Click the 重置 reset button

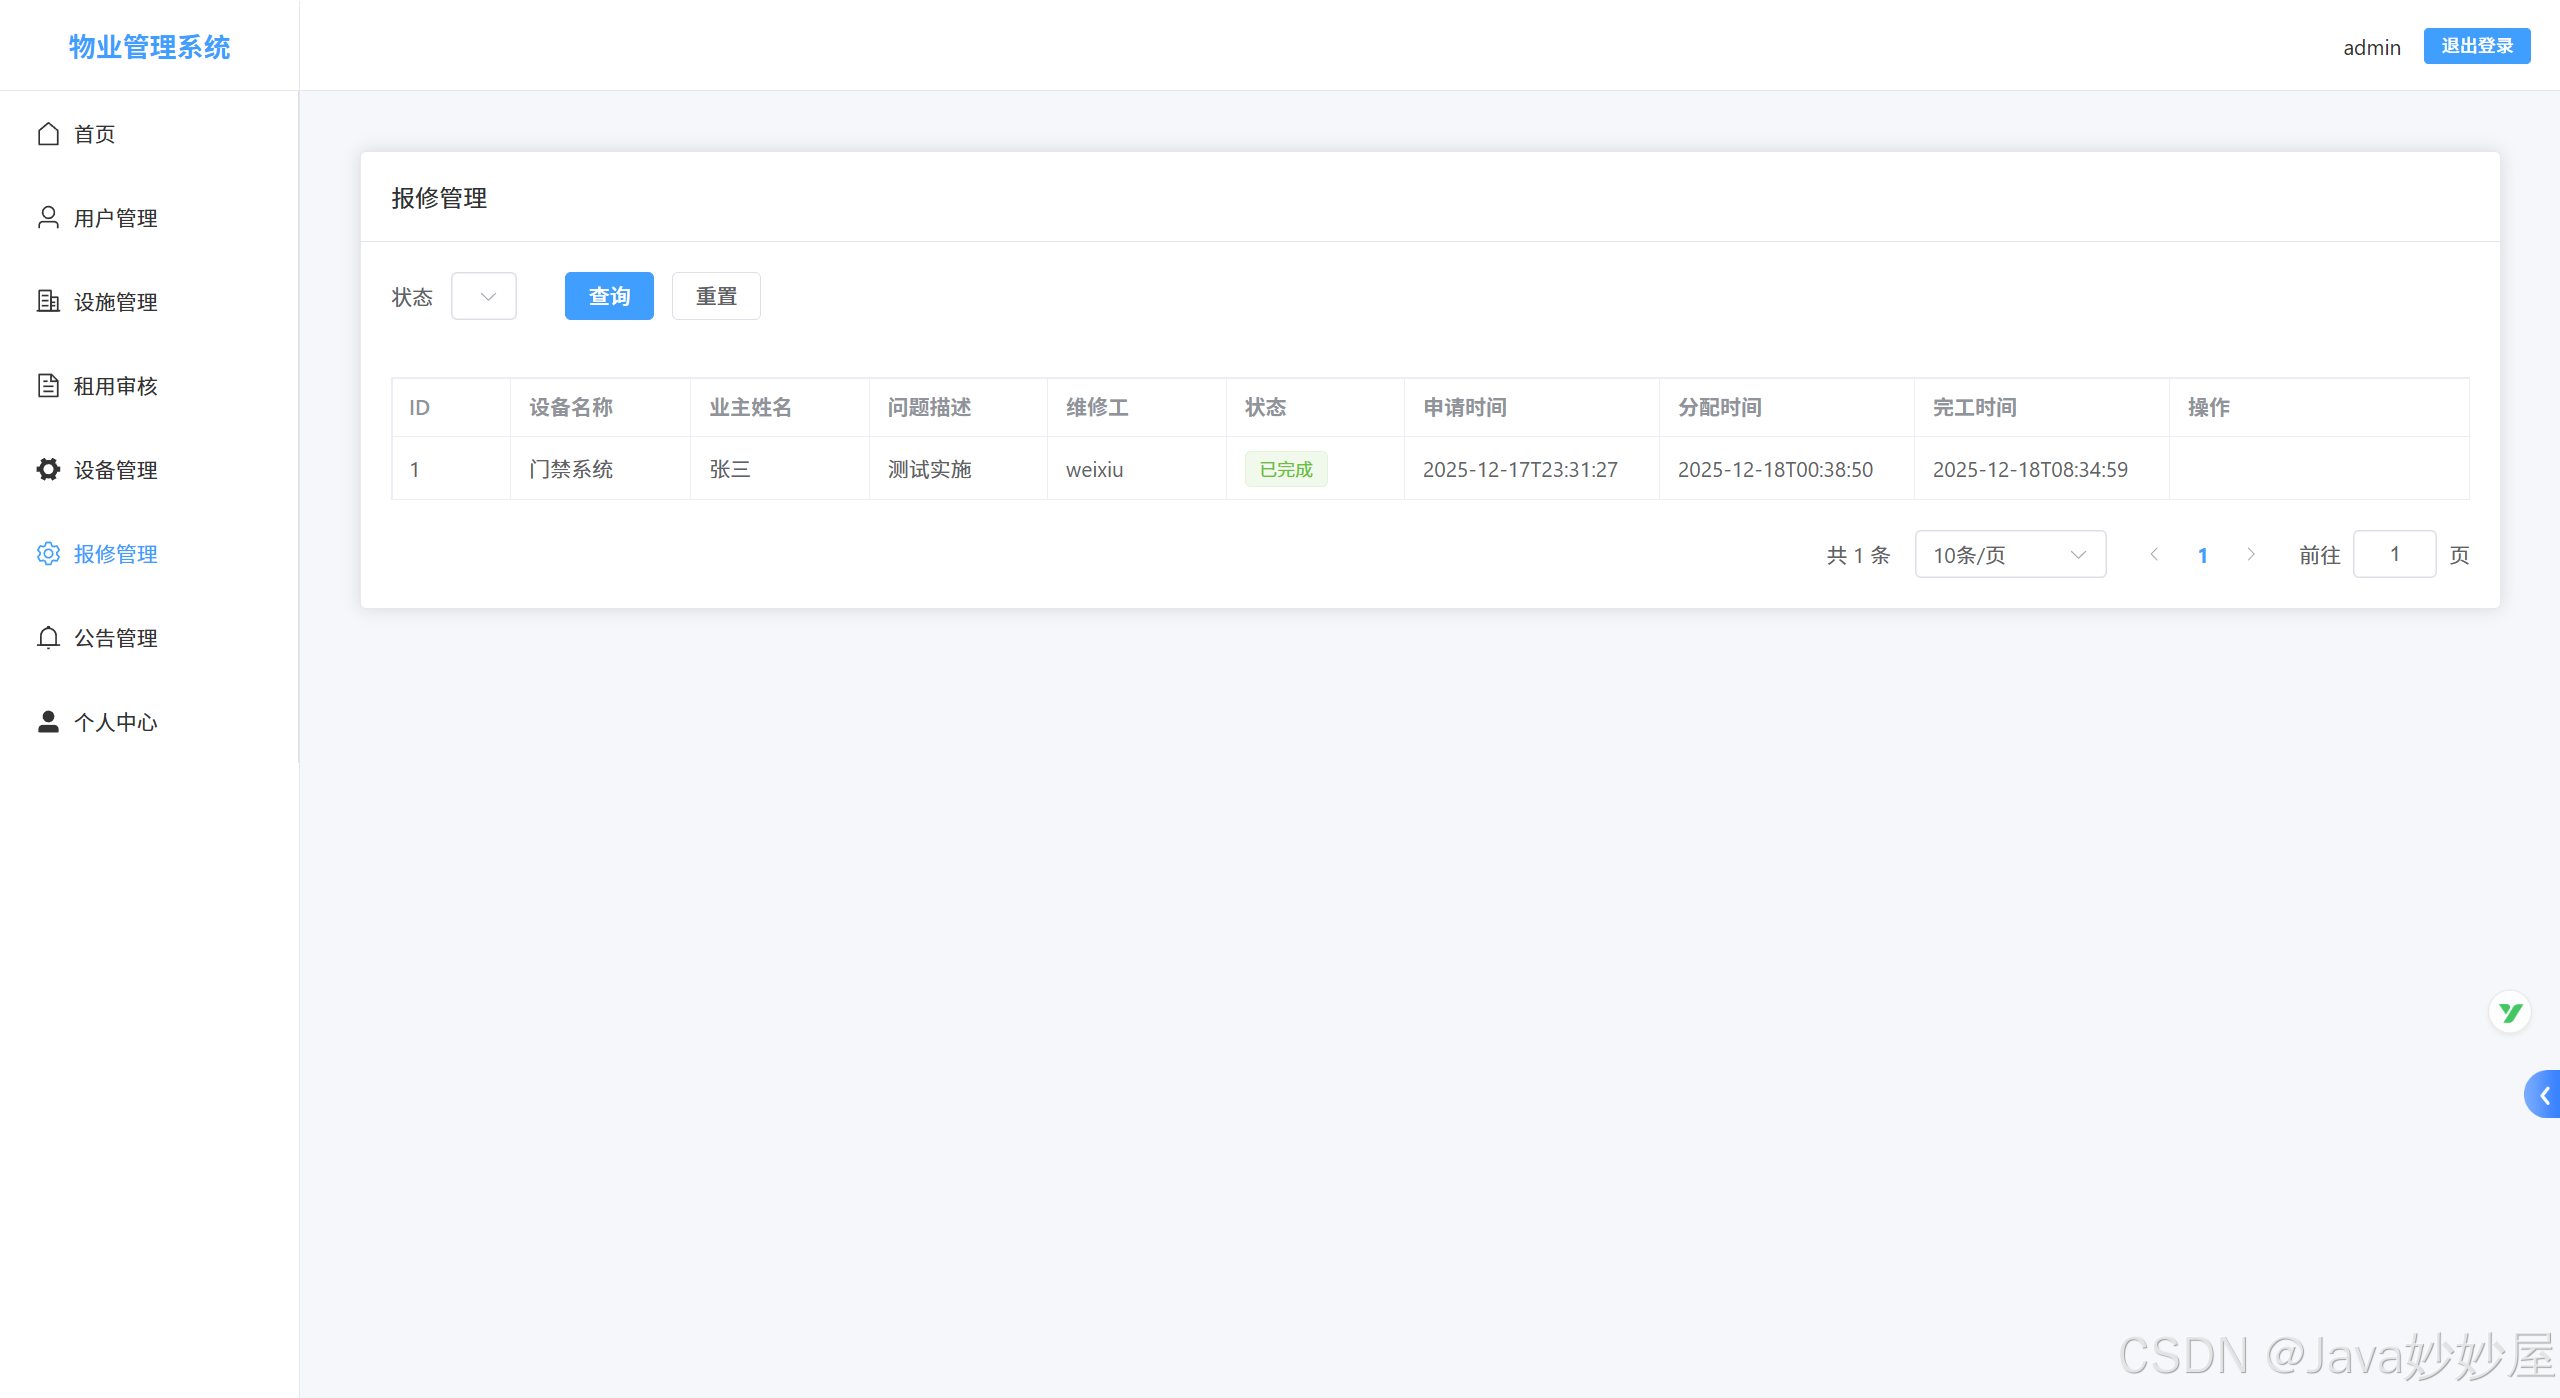click(x=716, y=296)
